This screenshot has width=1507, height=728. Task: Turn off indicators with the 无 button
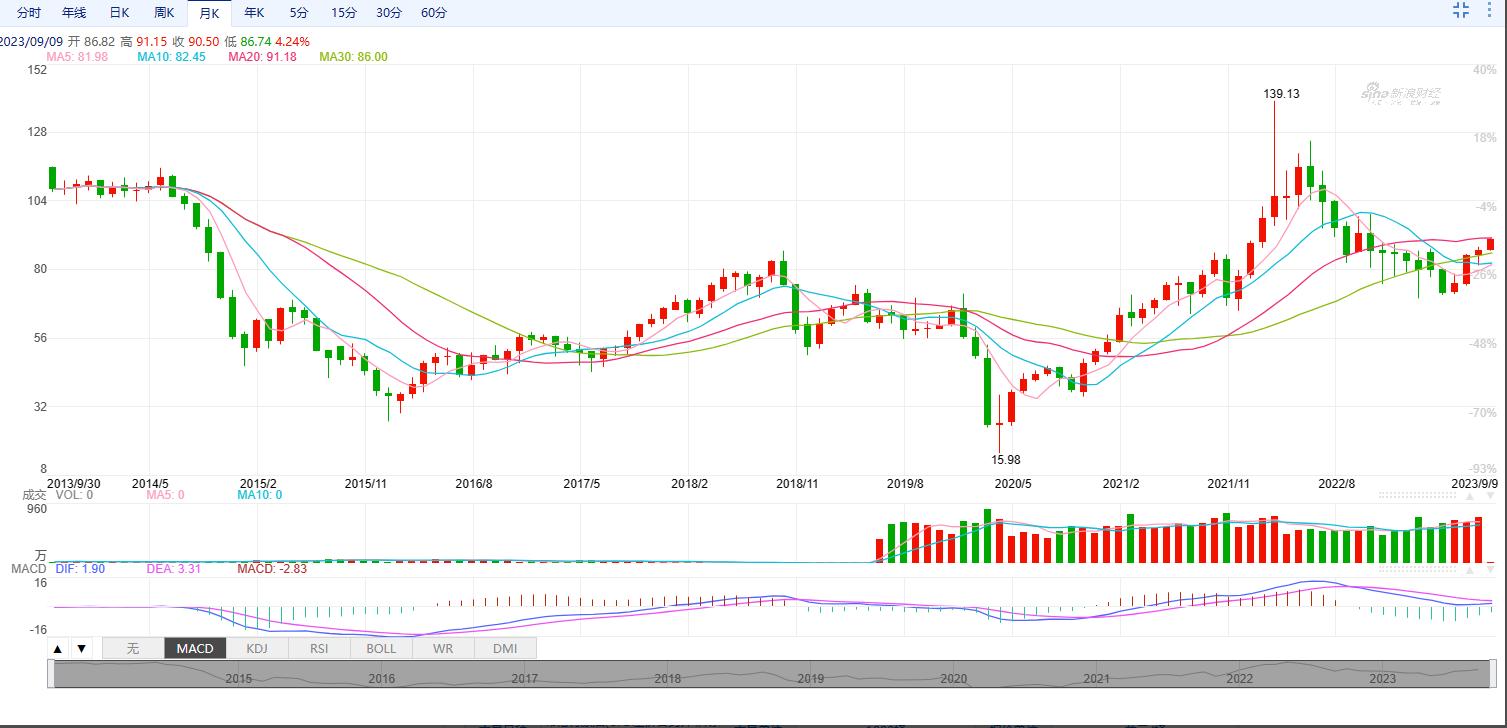(133, 648)
